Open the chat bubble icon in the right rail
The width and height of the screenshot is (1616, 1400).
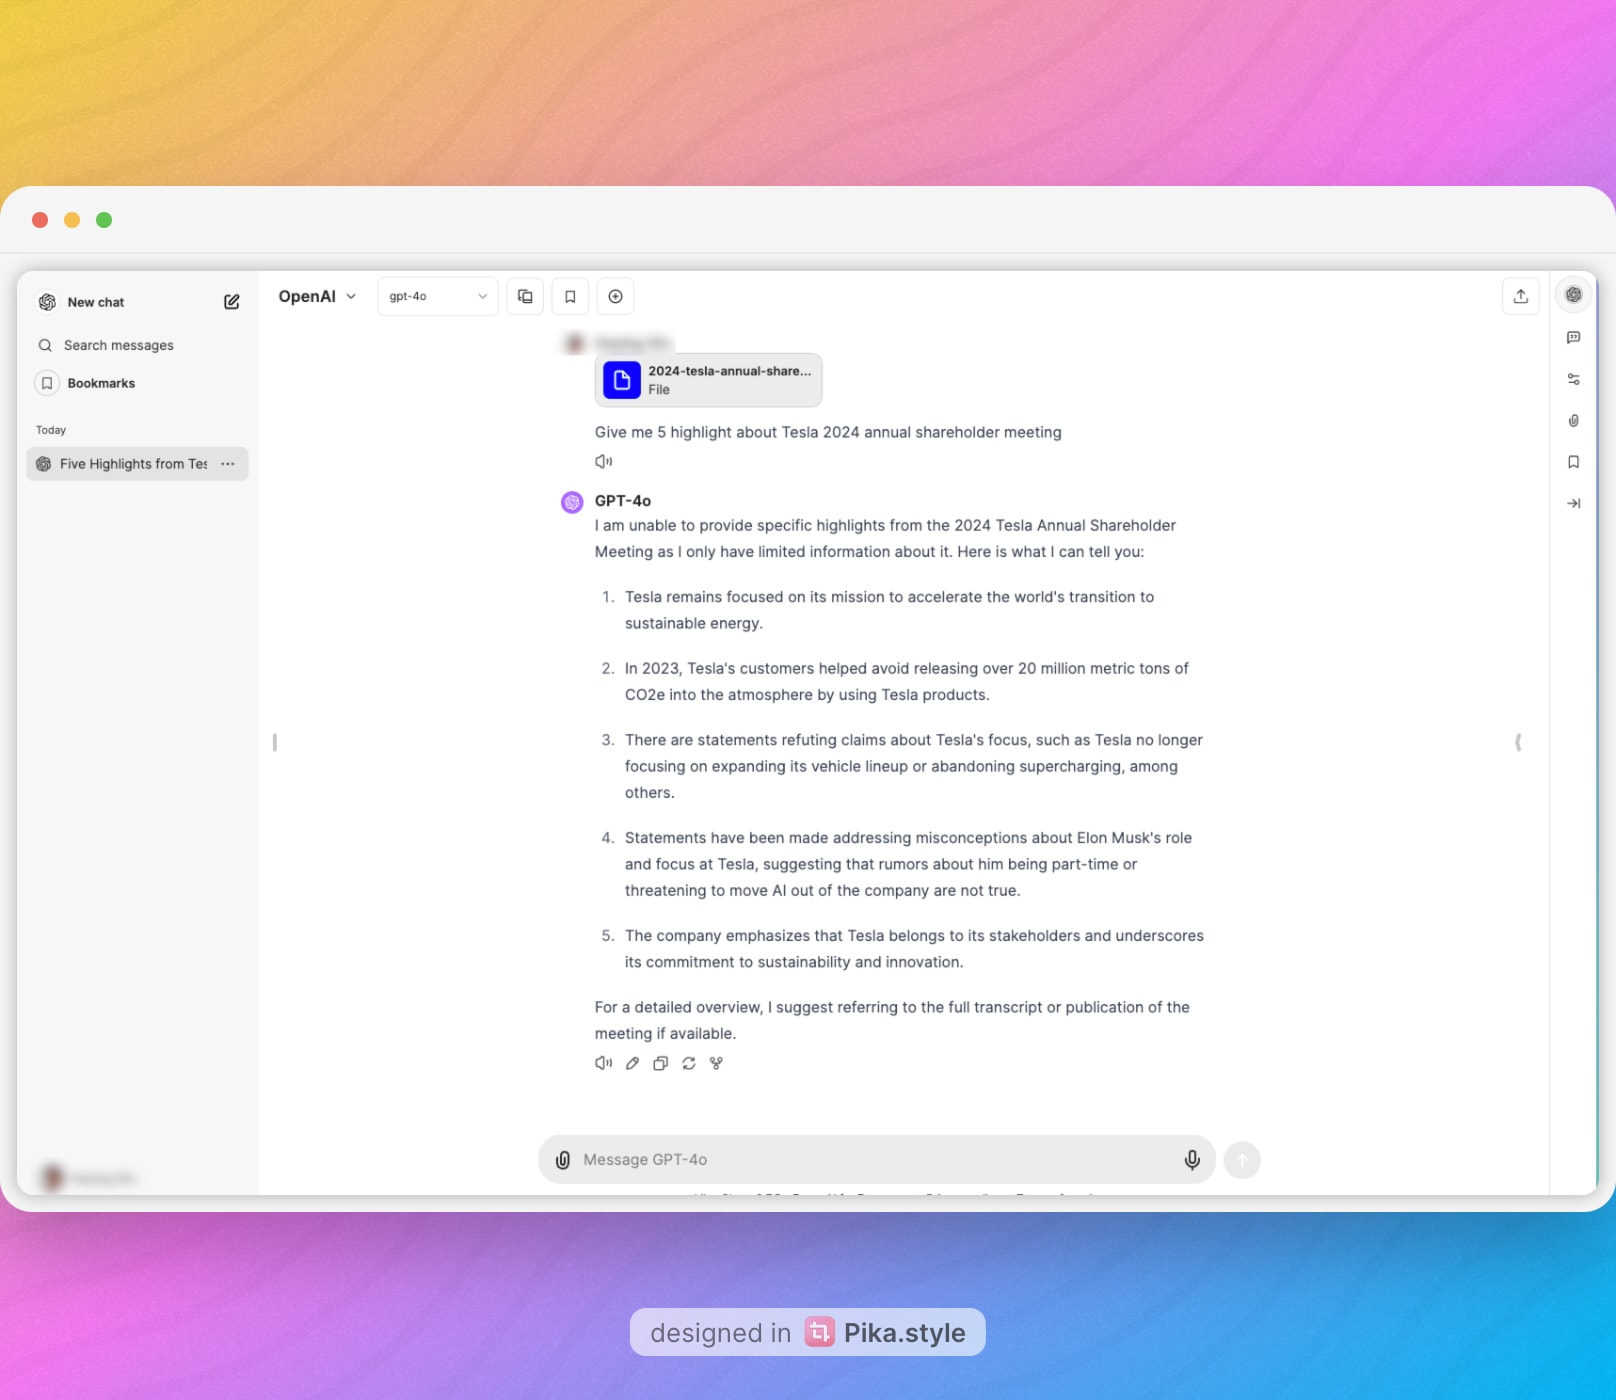[1574, 338]
